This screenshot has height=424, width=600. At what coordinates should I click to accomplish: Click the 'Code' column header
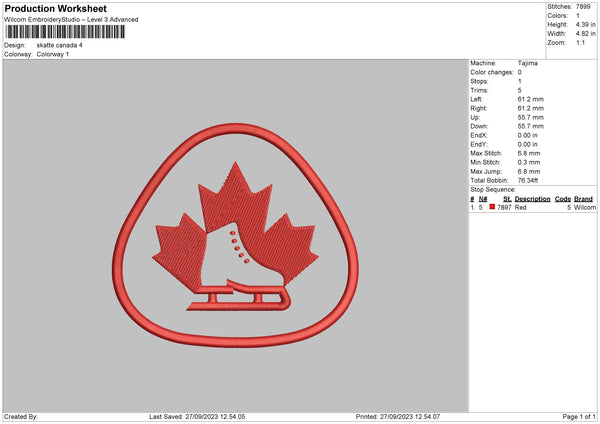562,199
